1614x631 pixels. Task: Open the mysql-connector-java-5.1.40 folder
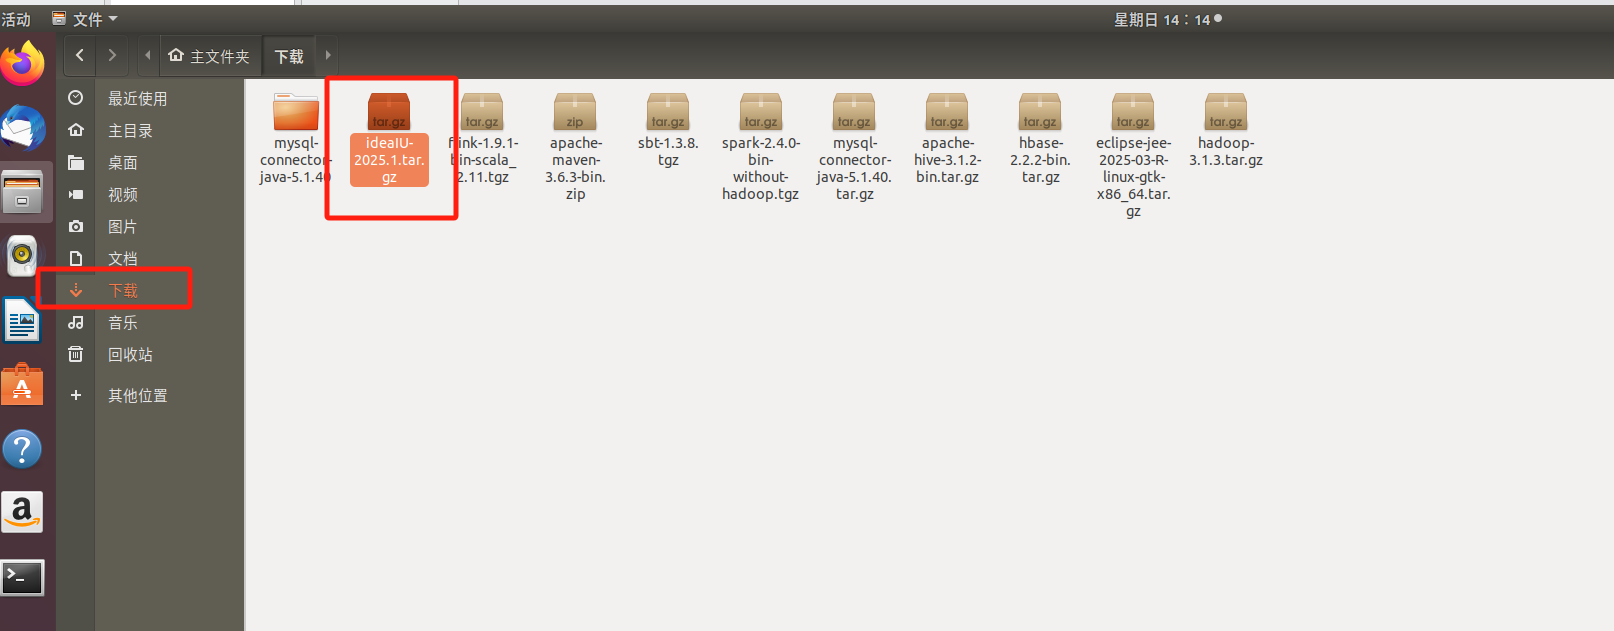[x=295, y=112]
